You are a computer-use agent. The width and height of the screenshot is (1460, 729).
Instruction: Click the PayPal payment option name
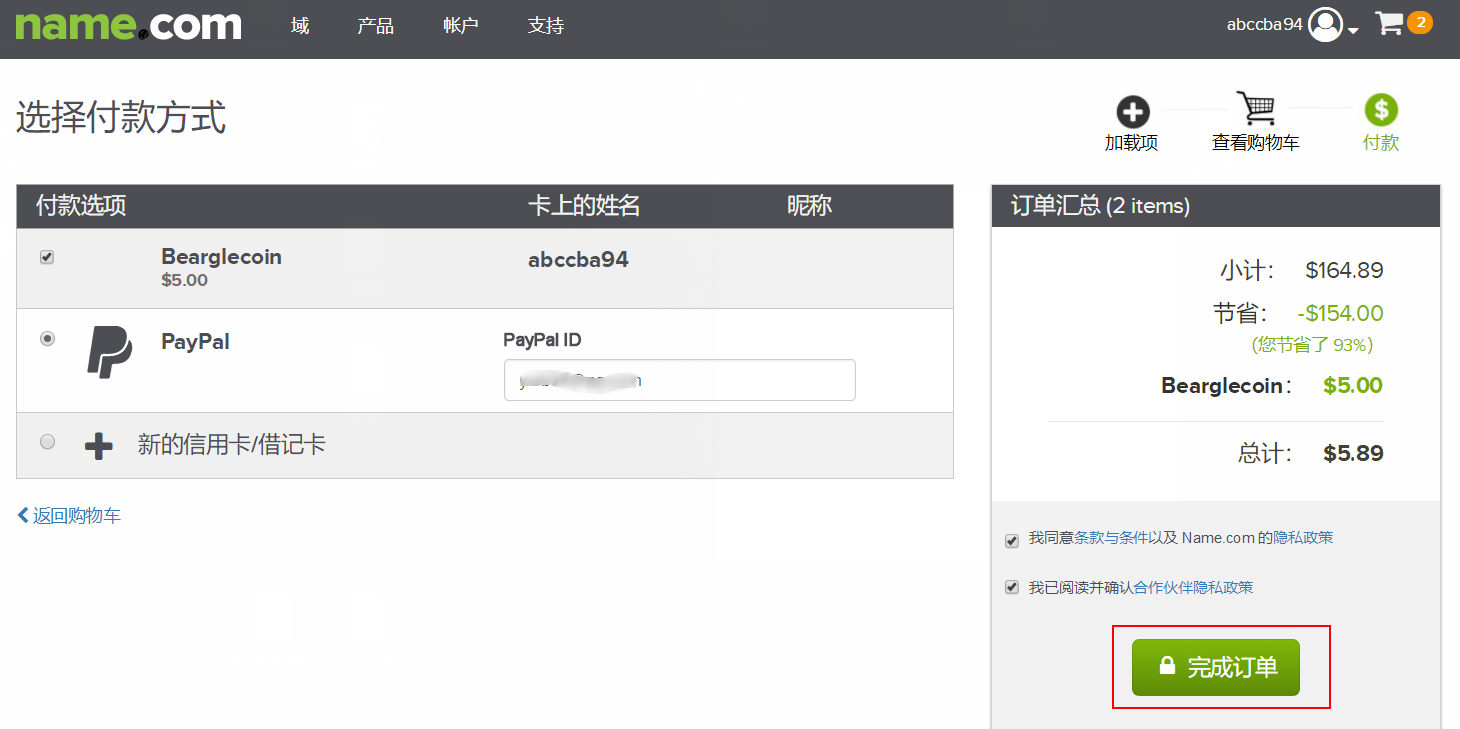pyautogui.click(x=195, y=342)
